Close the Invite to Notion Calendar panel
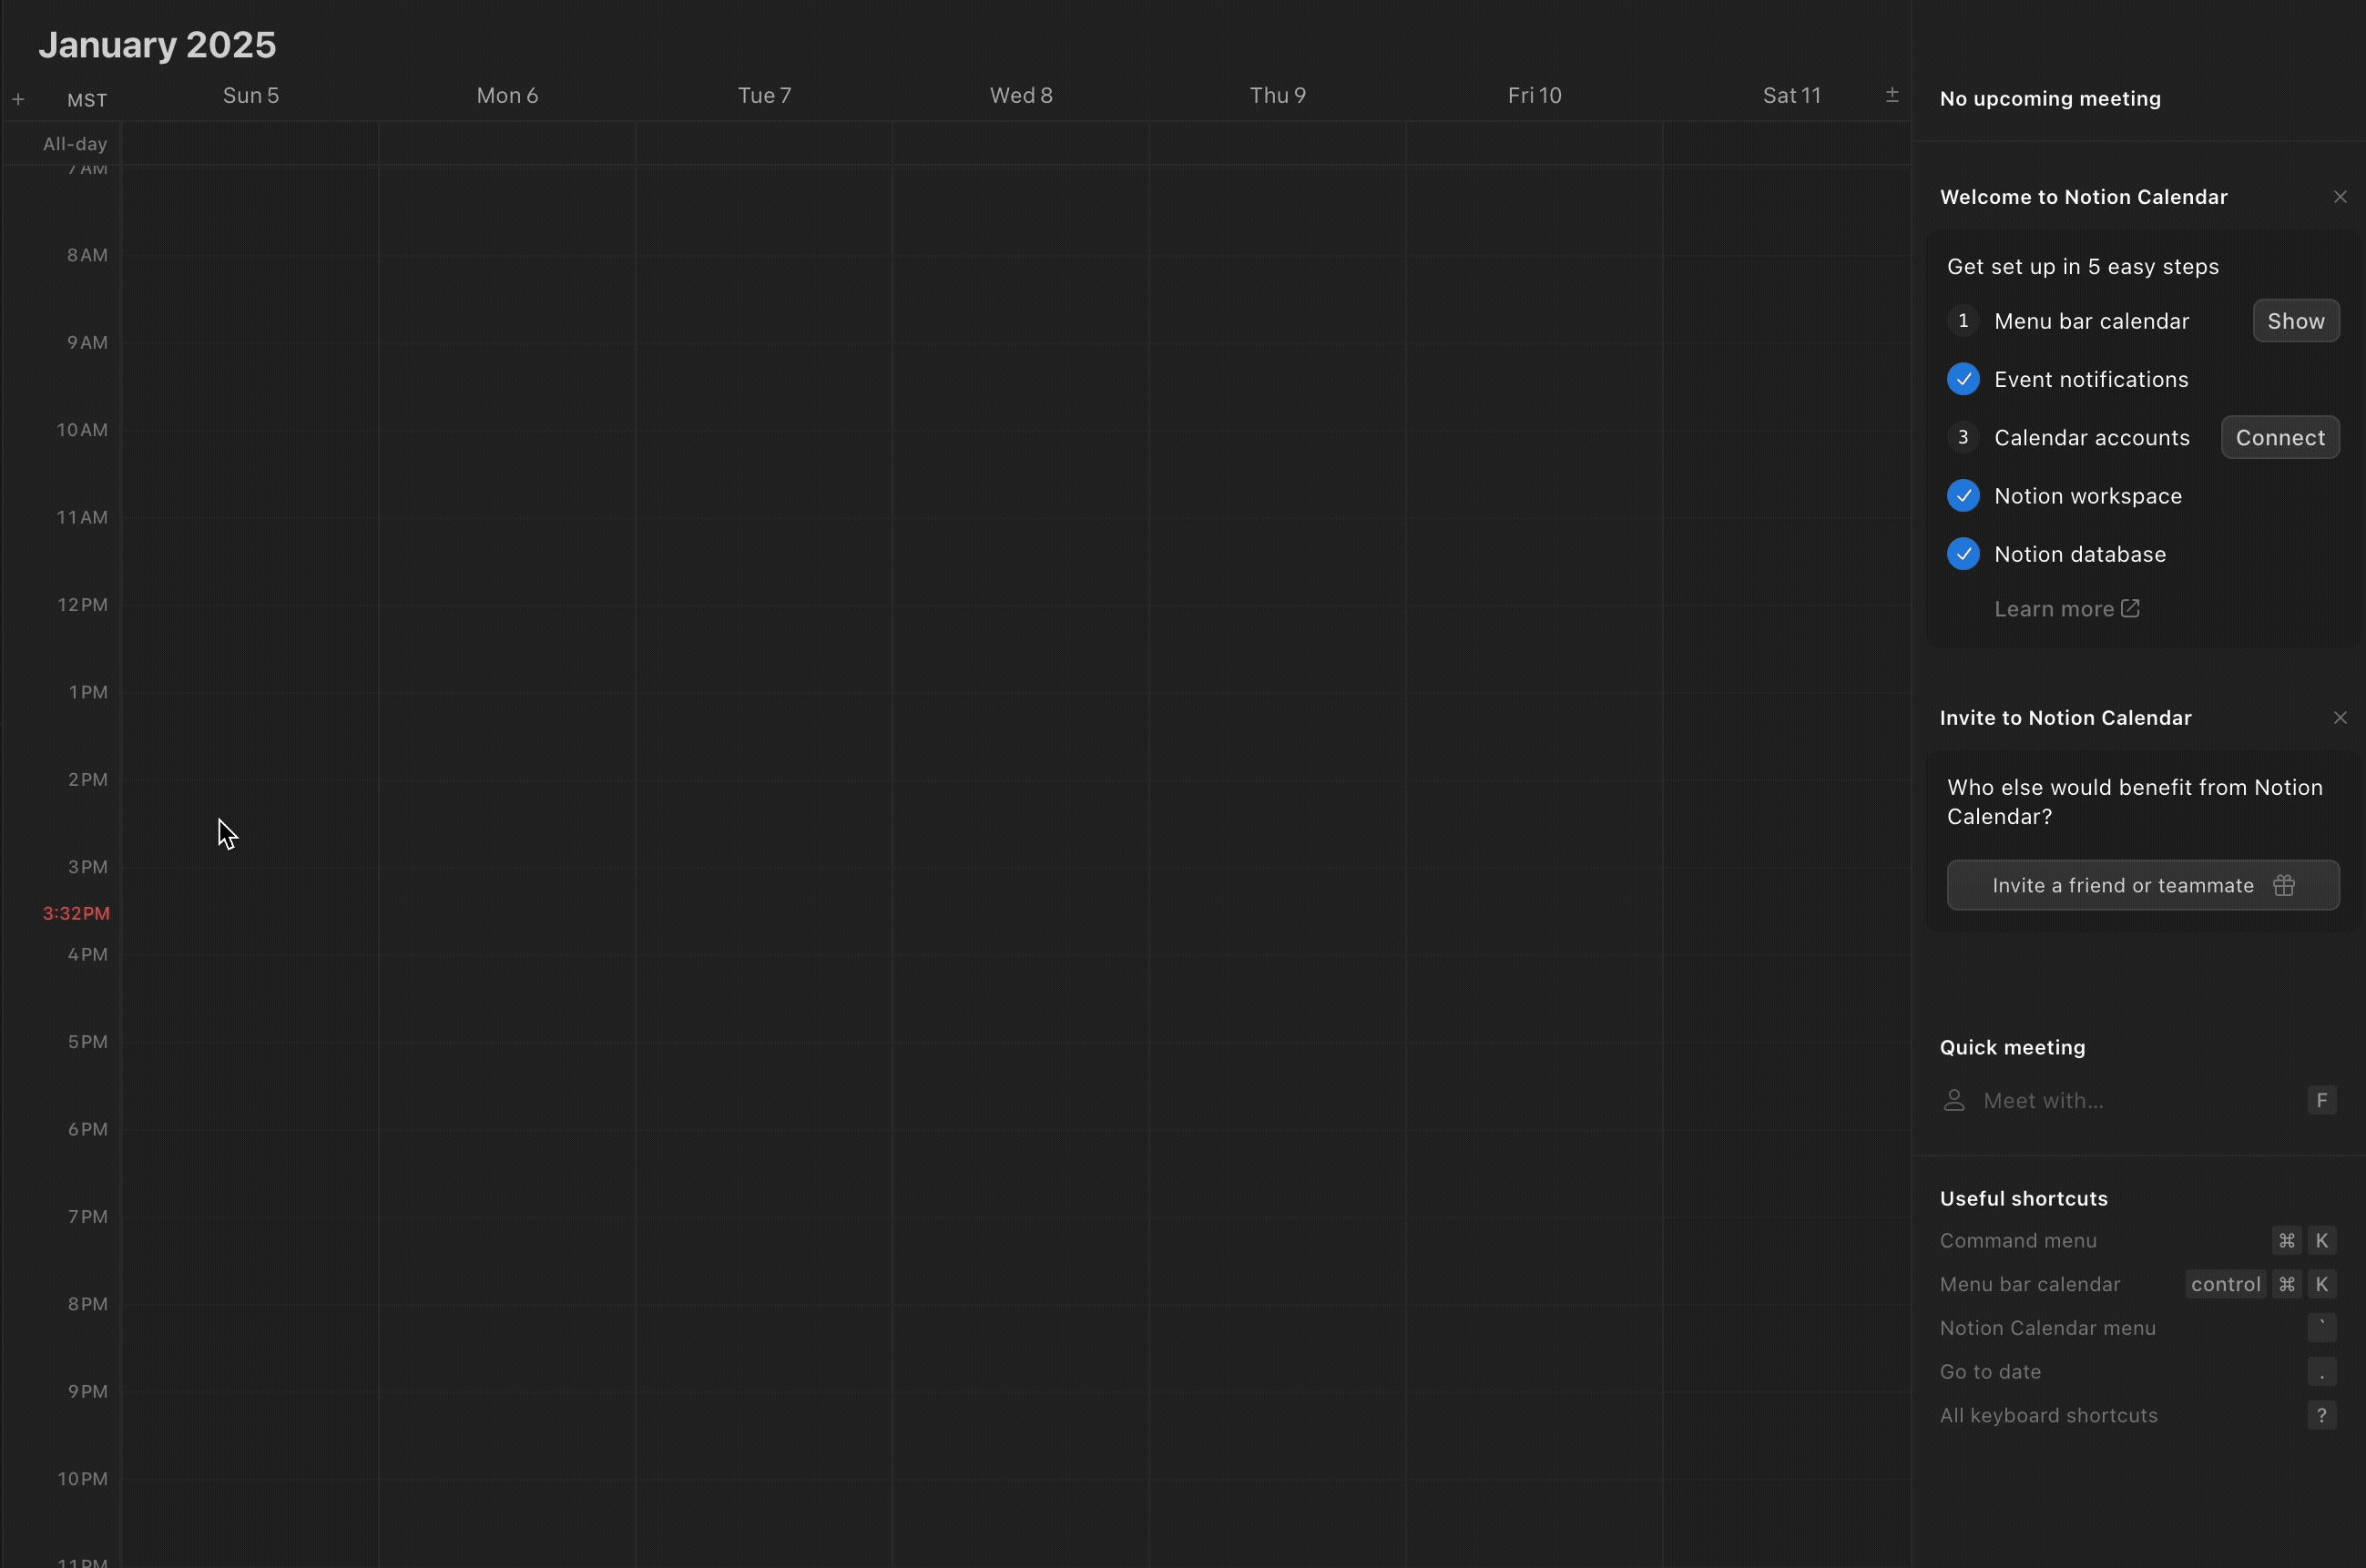This screenshot has height=1568, width=2366. point(2339,718)
